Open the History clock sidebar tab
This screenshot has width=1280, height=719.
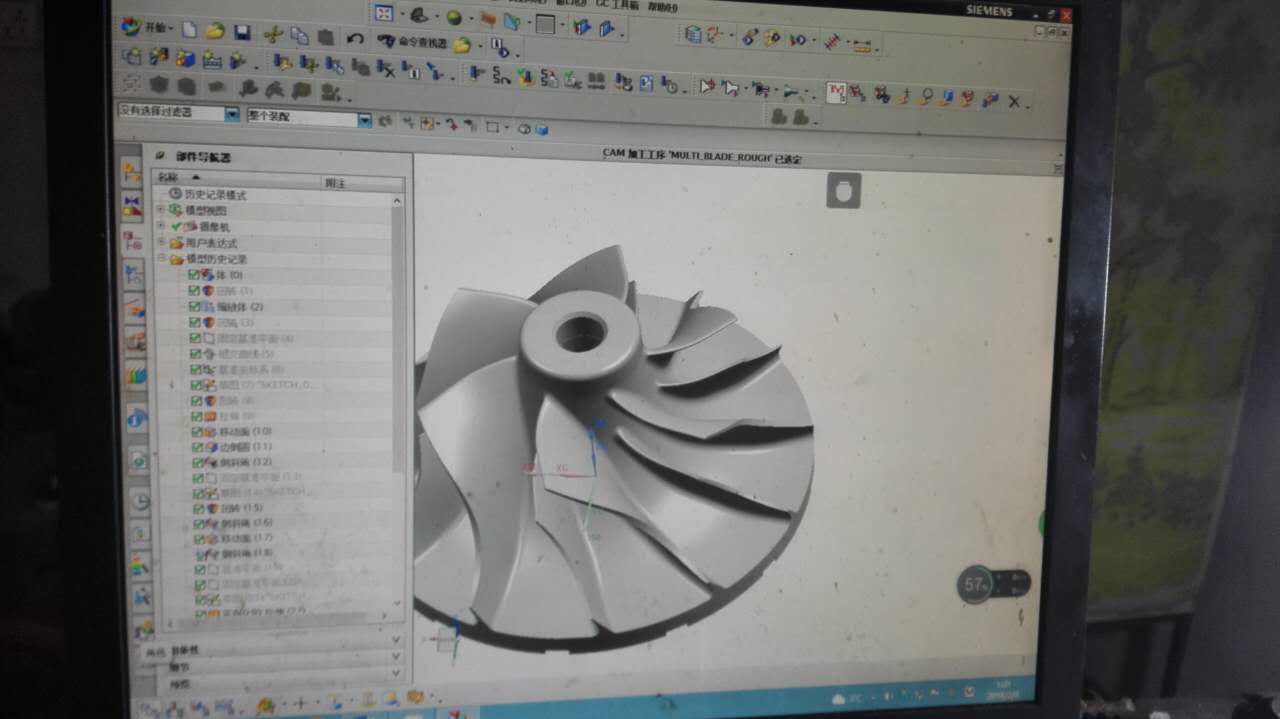click(x=141, y=501)
